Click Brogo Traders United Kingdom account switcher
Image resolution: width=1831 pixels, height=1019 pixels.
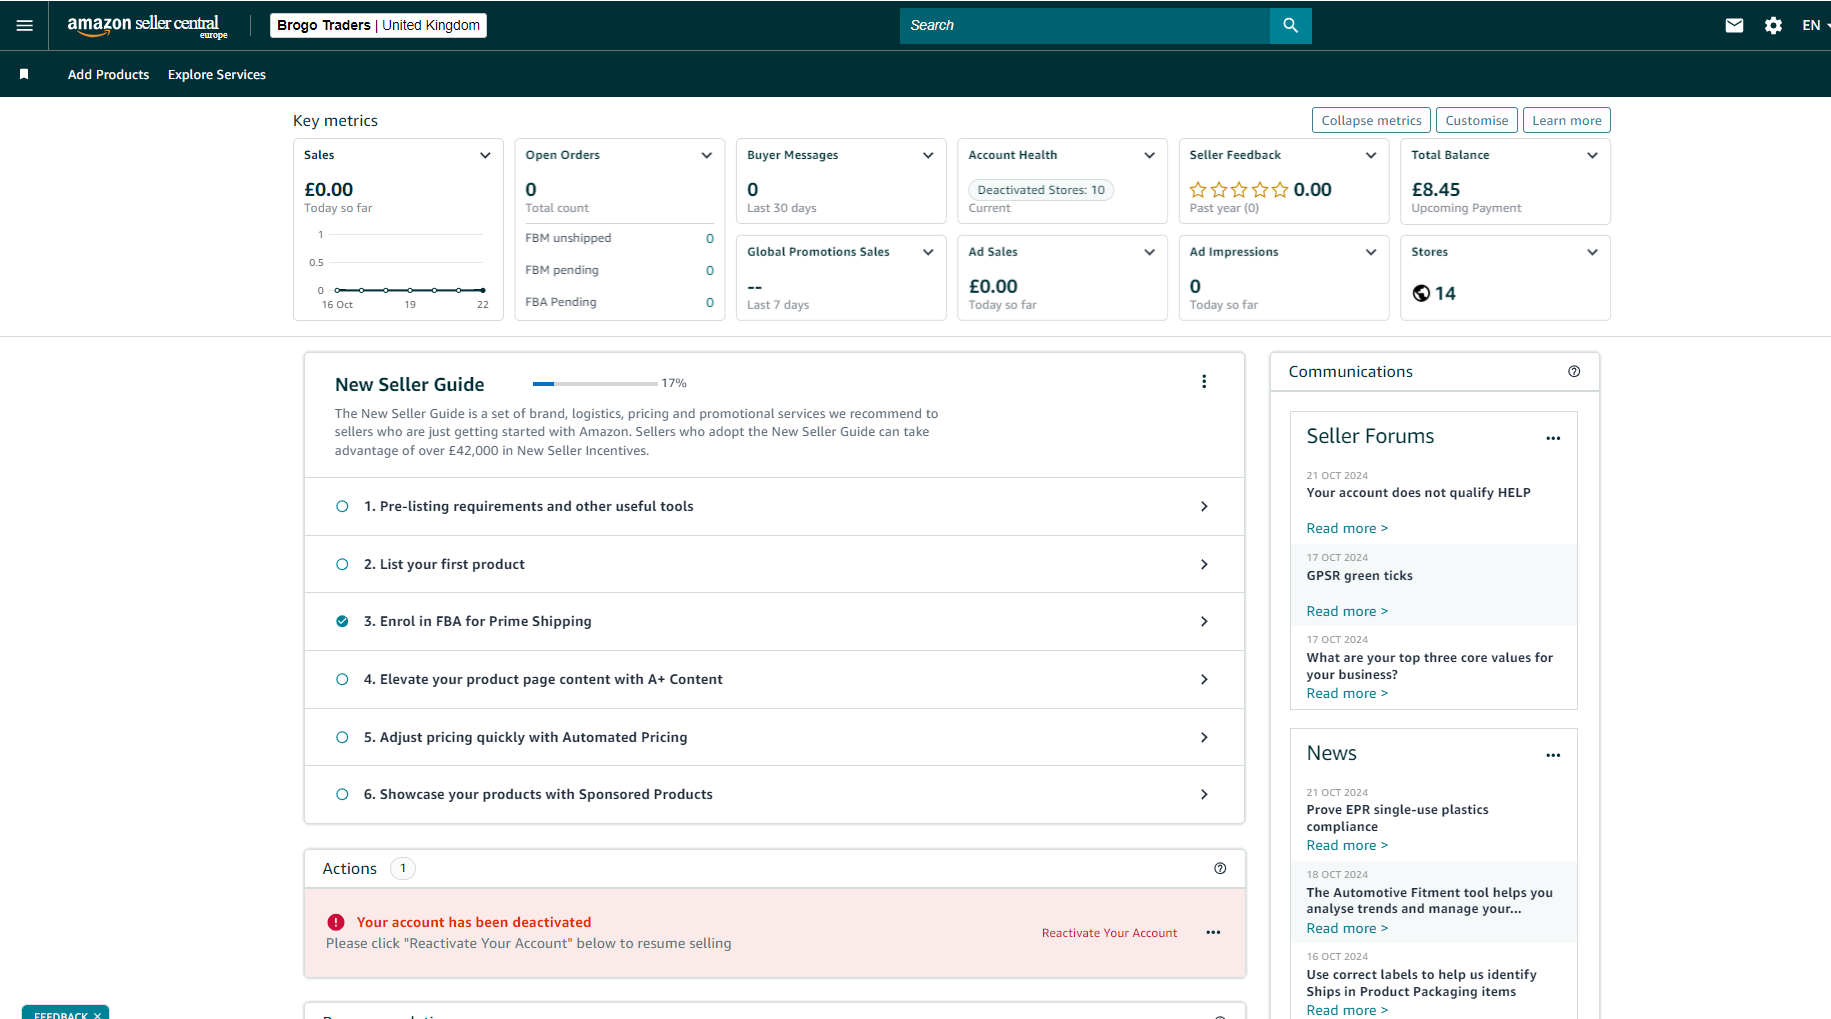point(378,25)
